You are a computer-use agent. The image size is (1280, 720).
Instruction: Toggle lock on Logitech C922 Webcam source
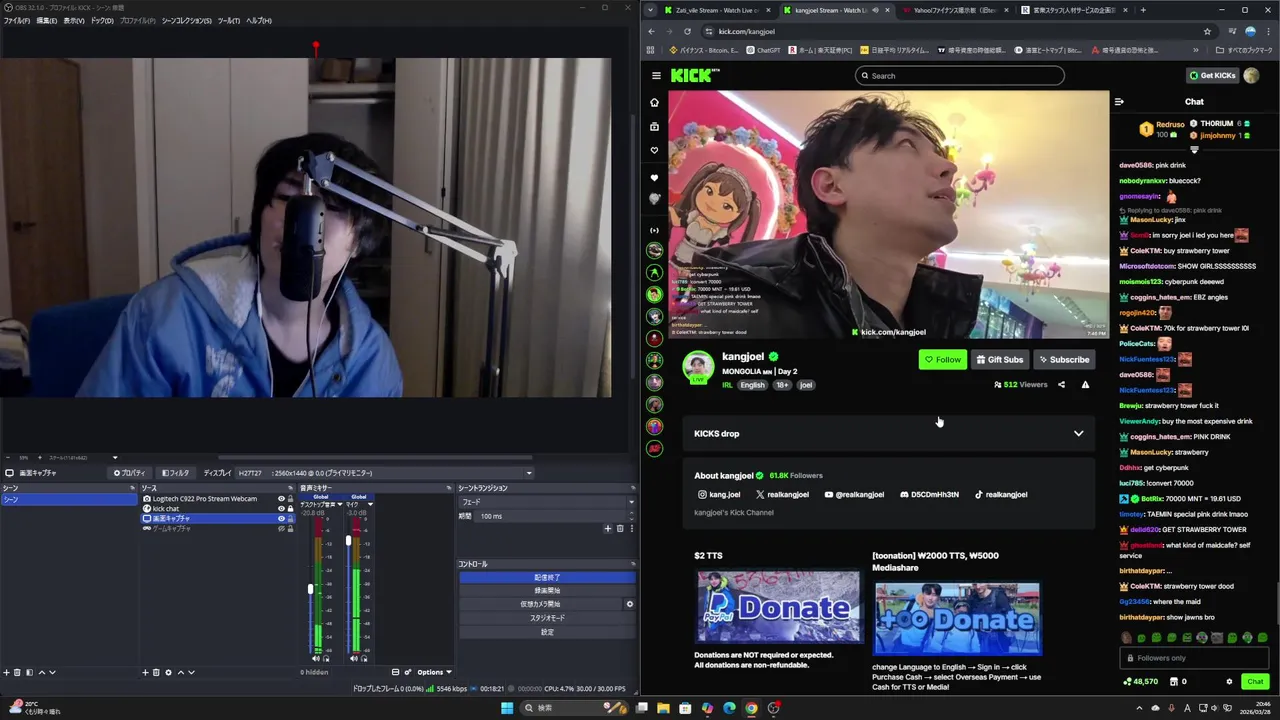tap(291, 499)
